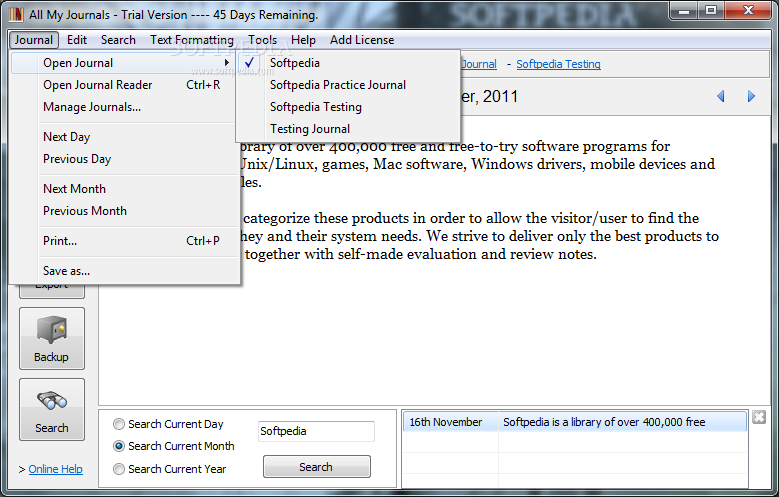779x497 pixels.
Task: Click in the Softpedia search text field
Action: 316,431
